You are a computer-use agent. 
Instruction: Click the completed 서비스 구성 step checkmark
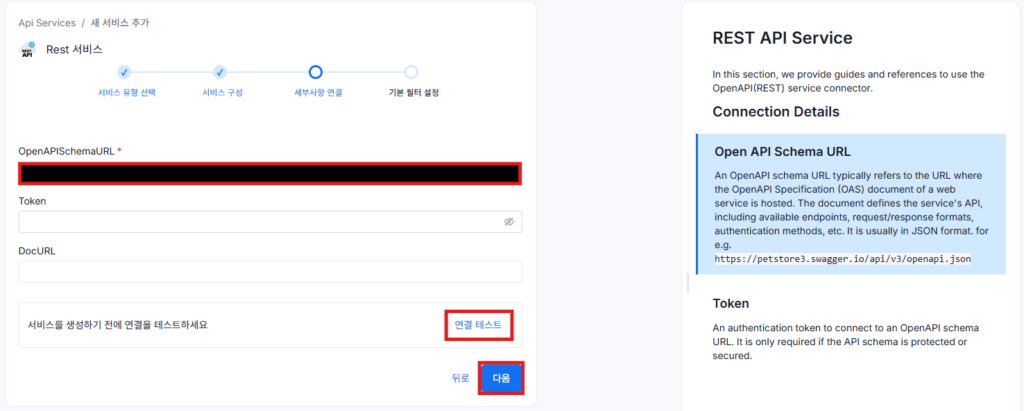pos(220,72)
